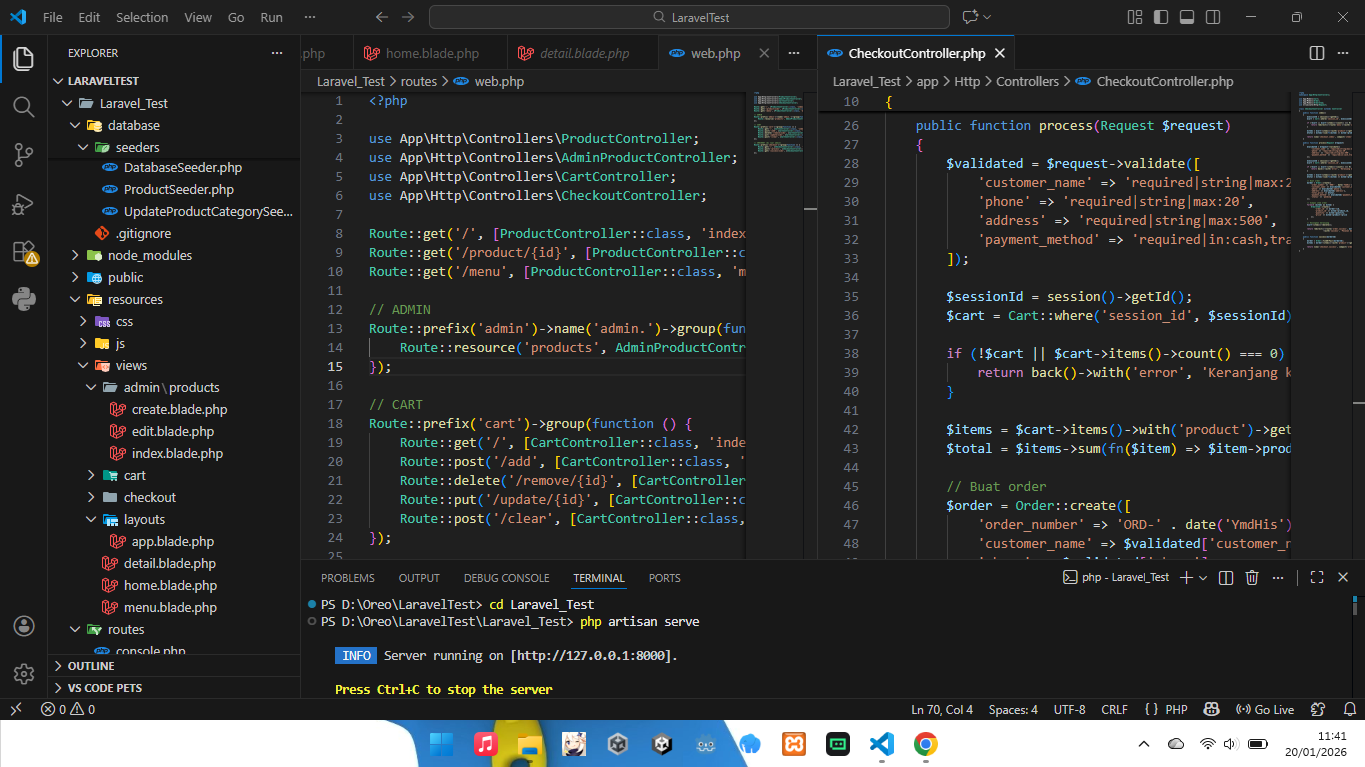Switch to the home.blade.php tab
The width and height of the screenshot is (1365, 767).
(432, 53)
